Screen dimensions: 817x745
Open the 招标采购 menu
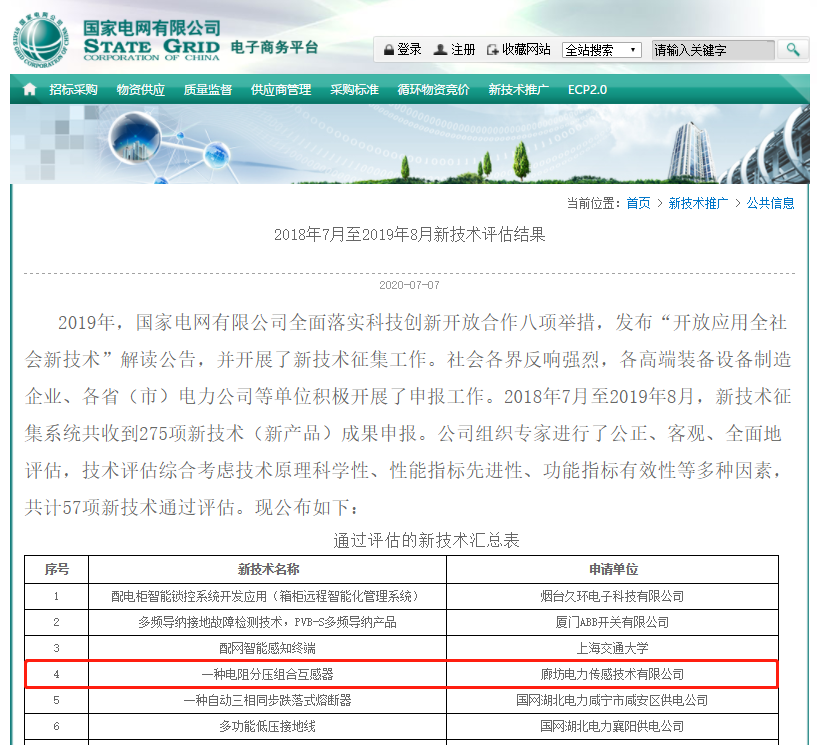[73, 89]
